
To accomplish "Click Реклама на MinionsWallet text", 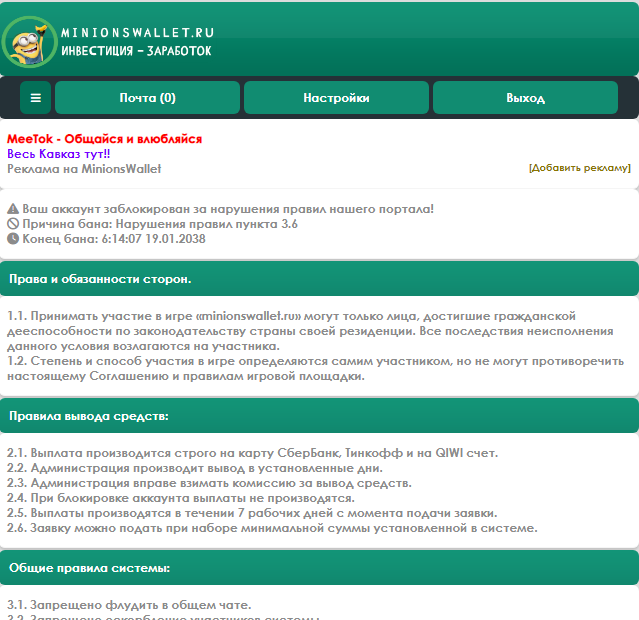I will pos(84,169).
